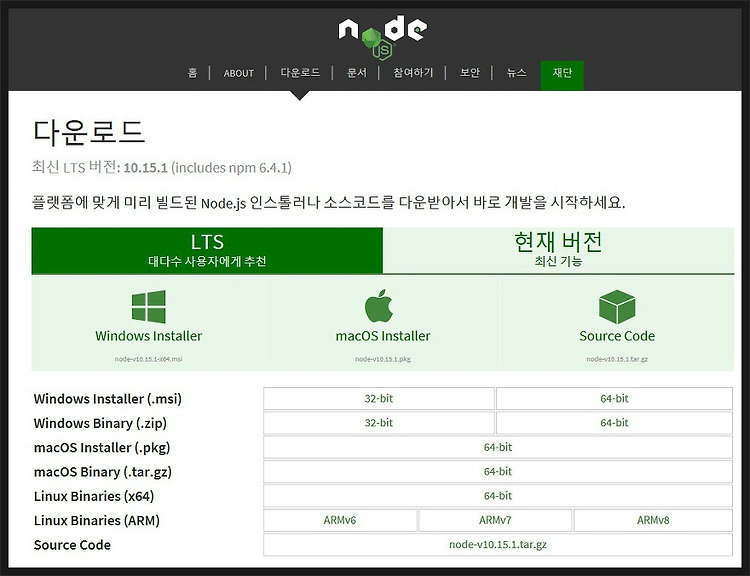This screenshot has width=750, height=576.
Task: Click the Windows Installer (.msi) row label
Action: pyautogui.click(x=108, y=399)
